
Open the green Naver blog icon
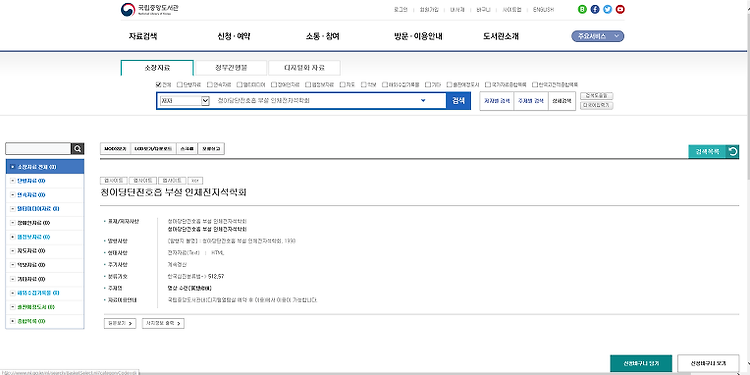[x=582, y=9]
